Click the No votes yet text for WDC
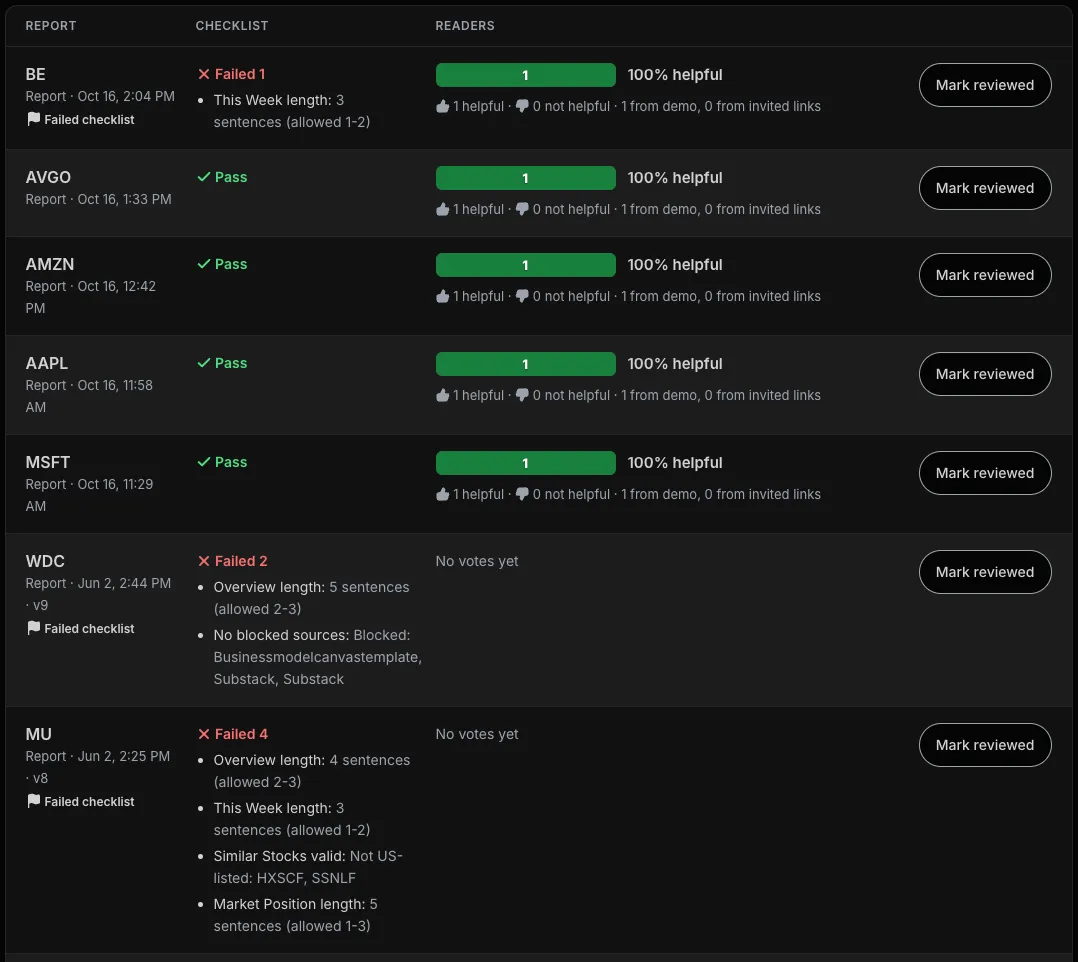 click(476, 561)
